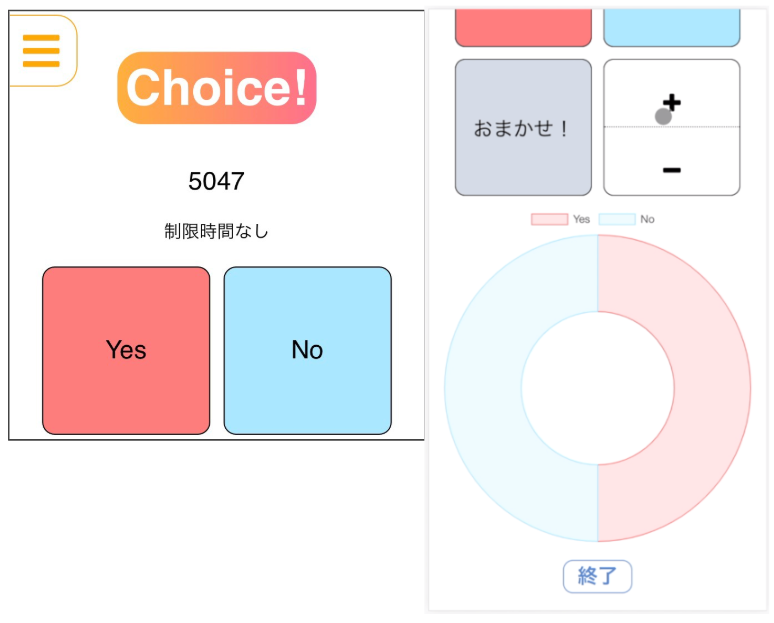This screenshot has height=623, width=774.
Task: Click the Choice! logo
Action: 217,88
